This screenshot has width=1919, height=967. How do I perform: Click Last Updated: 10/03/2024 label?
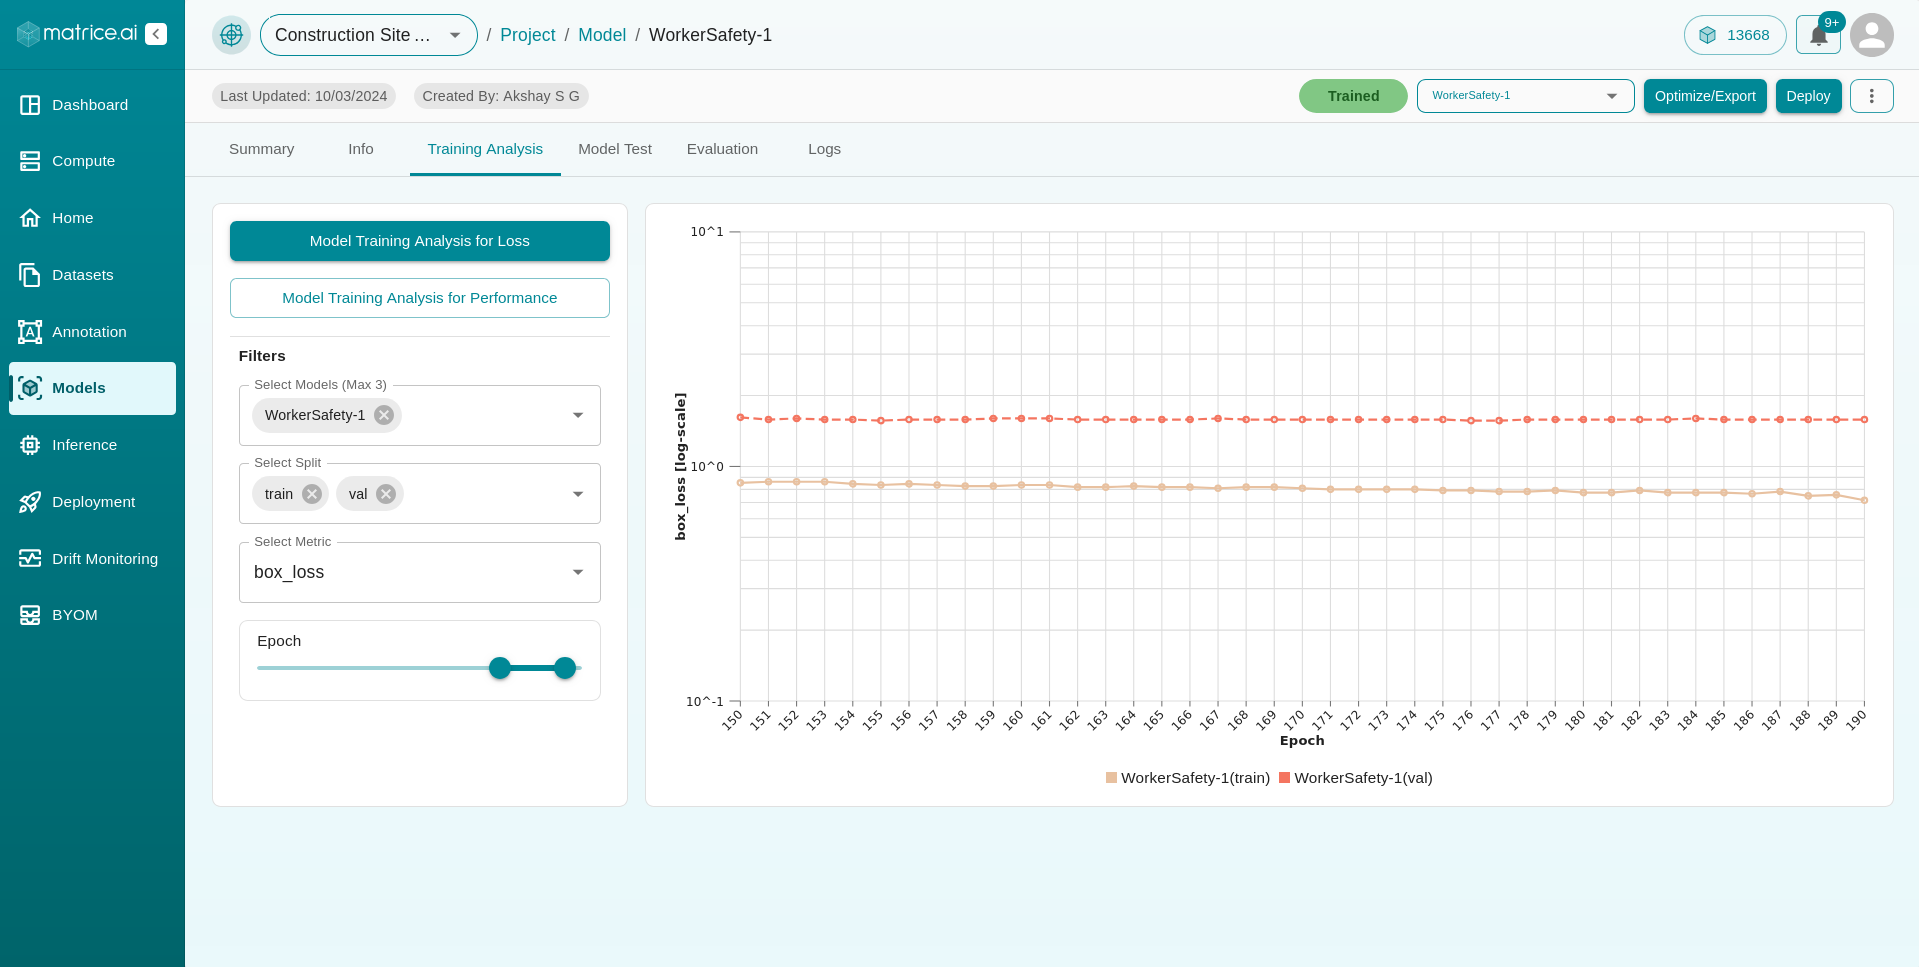[x=304, y=96]
